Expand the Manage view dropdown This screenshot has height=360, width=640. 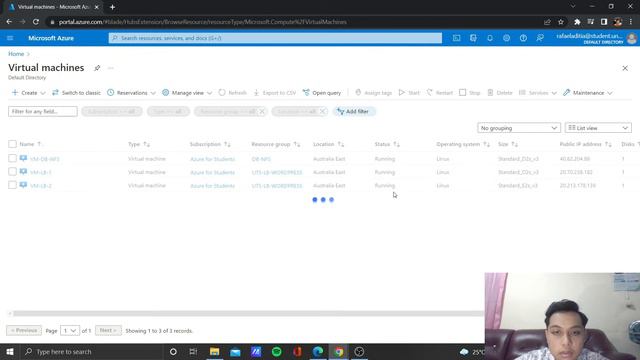[187, 93]
